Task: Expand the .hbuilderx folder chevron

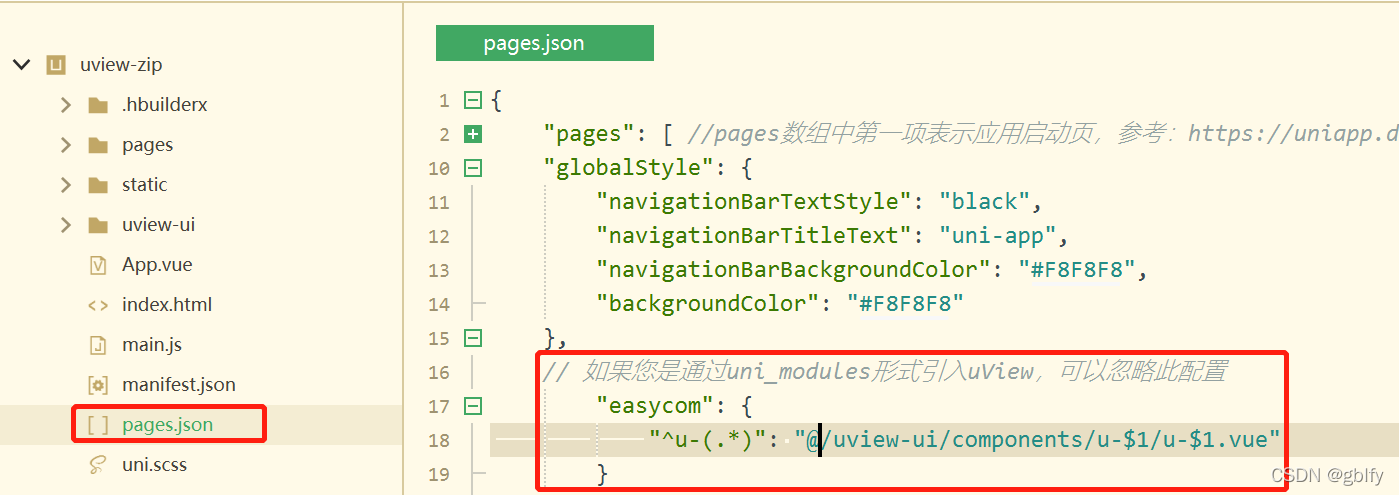Action: [66, 105]
